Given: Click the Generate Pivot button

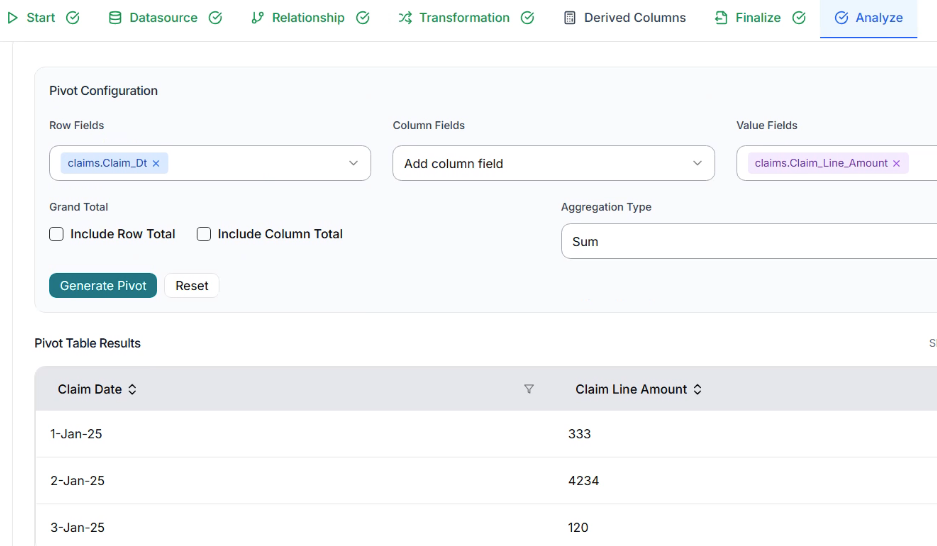Looking at the screenshot, I should coord(103,285).
